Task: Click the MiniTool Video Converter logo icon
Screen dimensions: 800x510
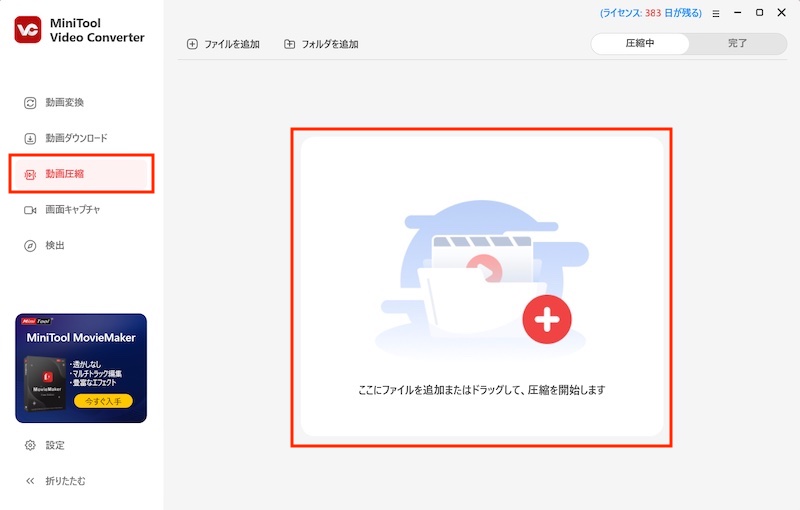Action: 28,30
